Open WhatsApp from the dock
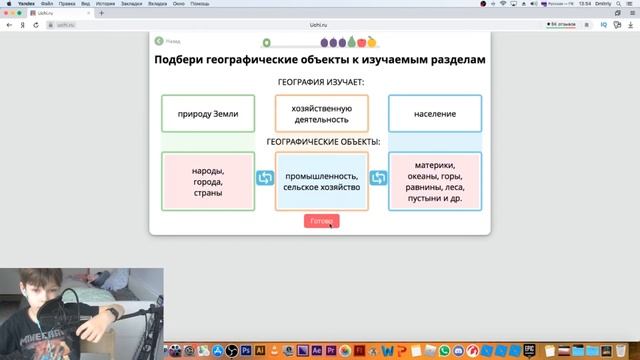Image resolution: width=640 pixels, height=360 pixels. click(444, 351)
